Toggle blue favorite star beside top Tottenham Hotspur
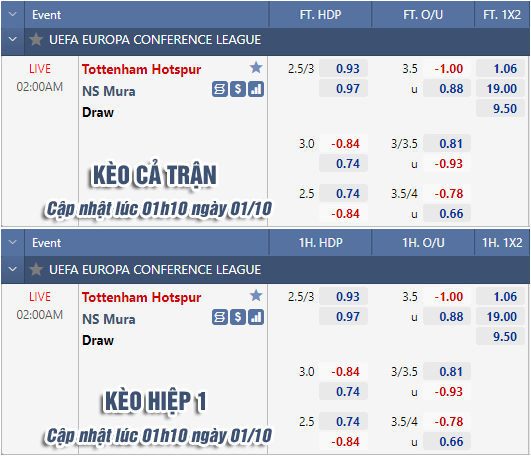 point(256,68)
